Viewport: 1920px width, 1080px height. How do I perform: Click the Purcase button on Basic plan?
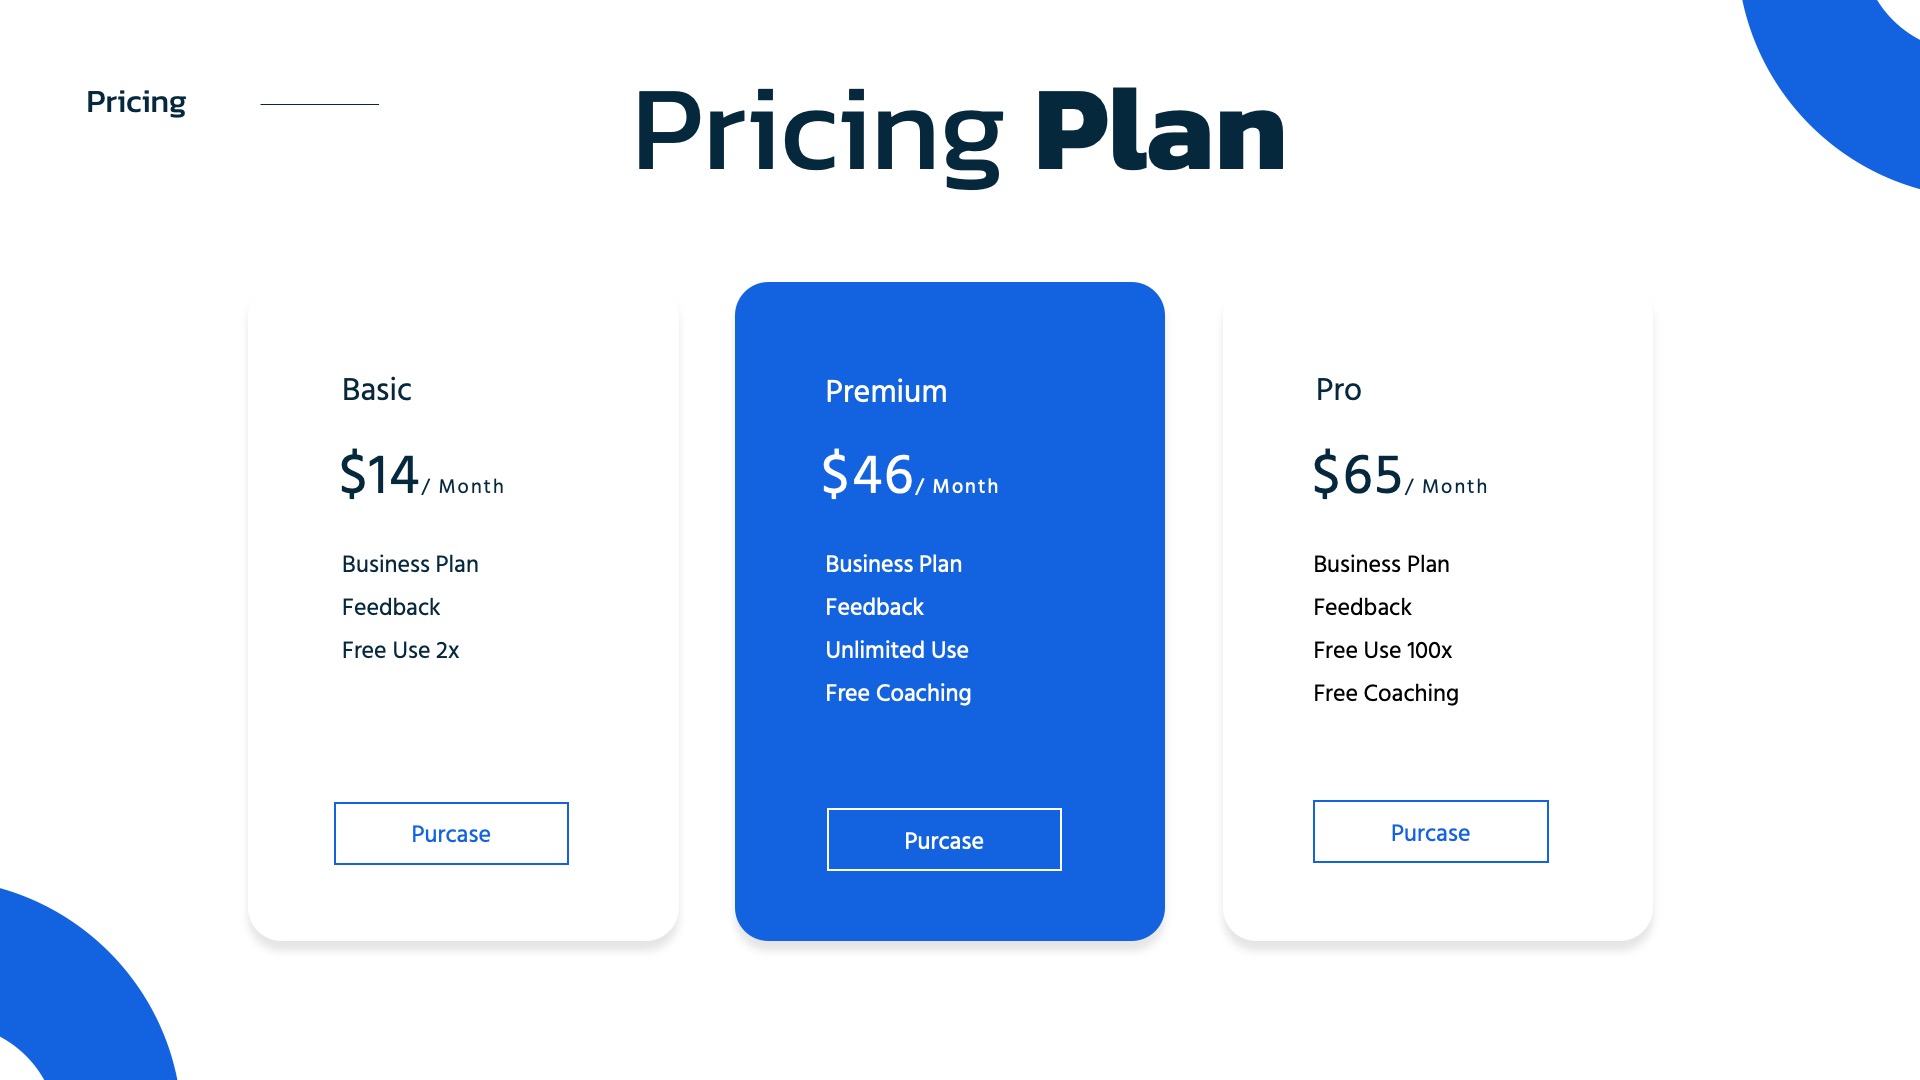tap(451, 833)
